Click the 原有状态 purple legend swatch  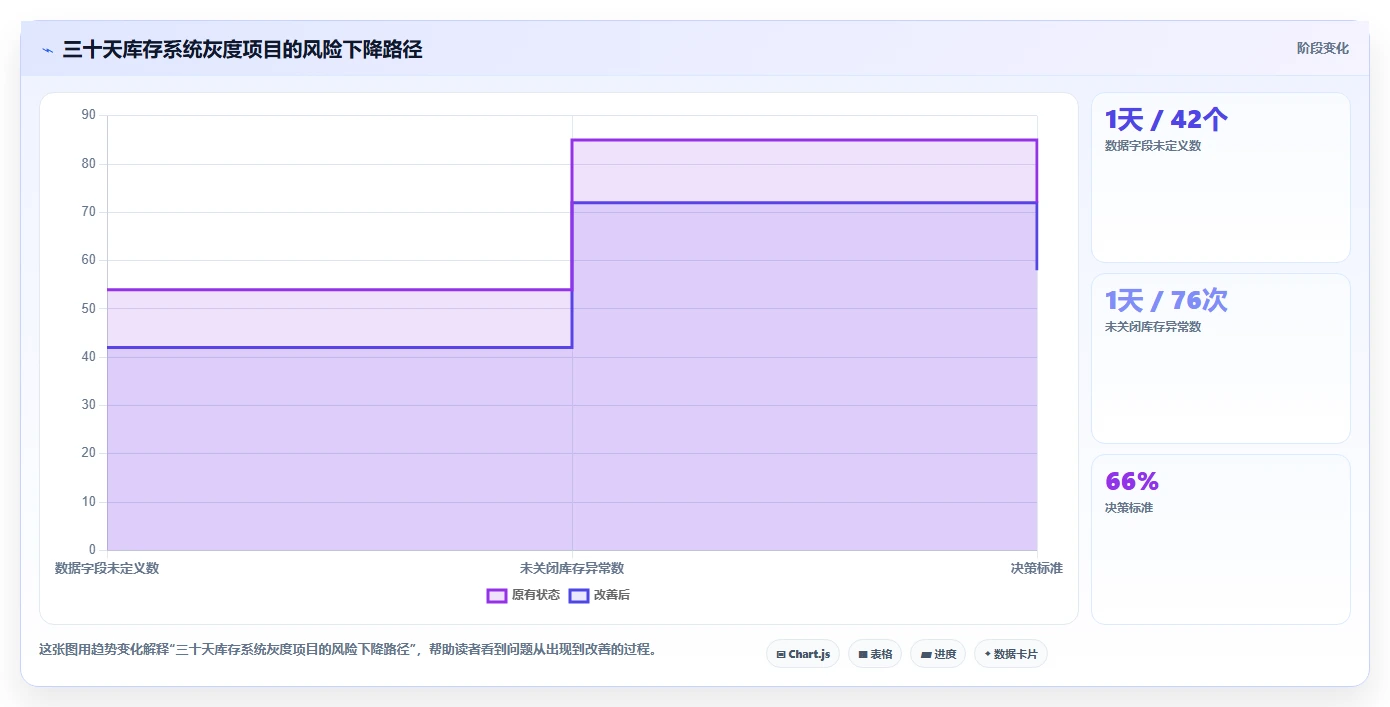[x=497, y=595]
